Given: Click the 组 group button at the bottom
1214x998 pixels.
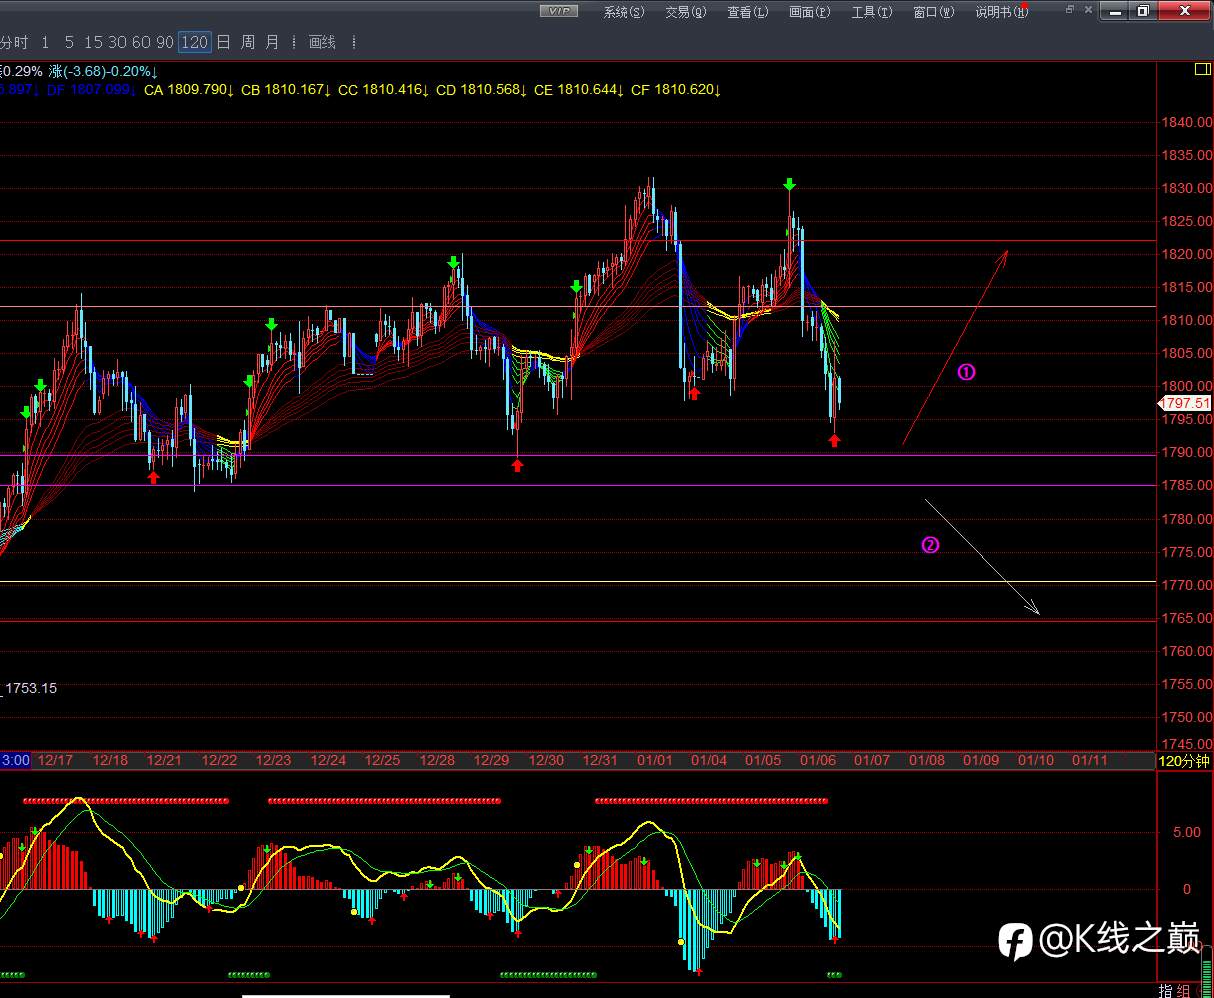Looking at the screenshot, I should 1184,990.
